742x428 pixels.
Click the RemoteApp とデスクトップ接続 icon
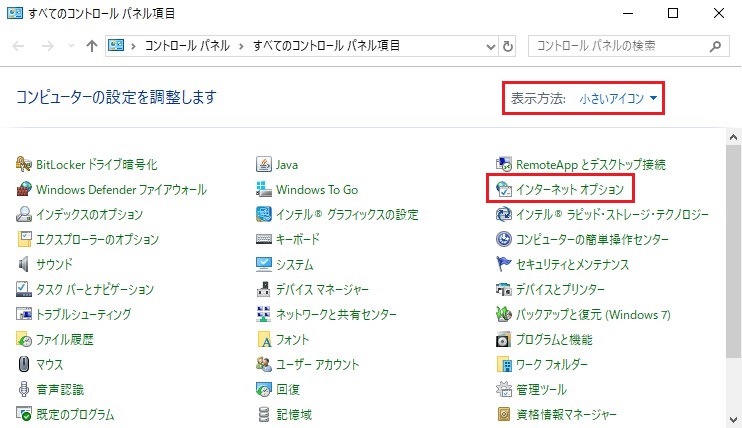504,164
